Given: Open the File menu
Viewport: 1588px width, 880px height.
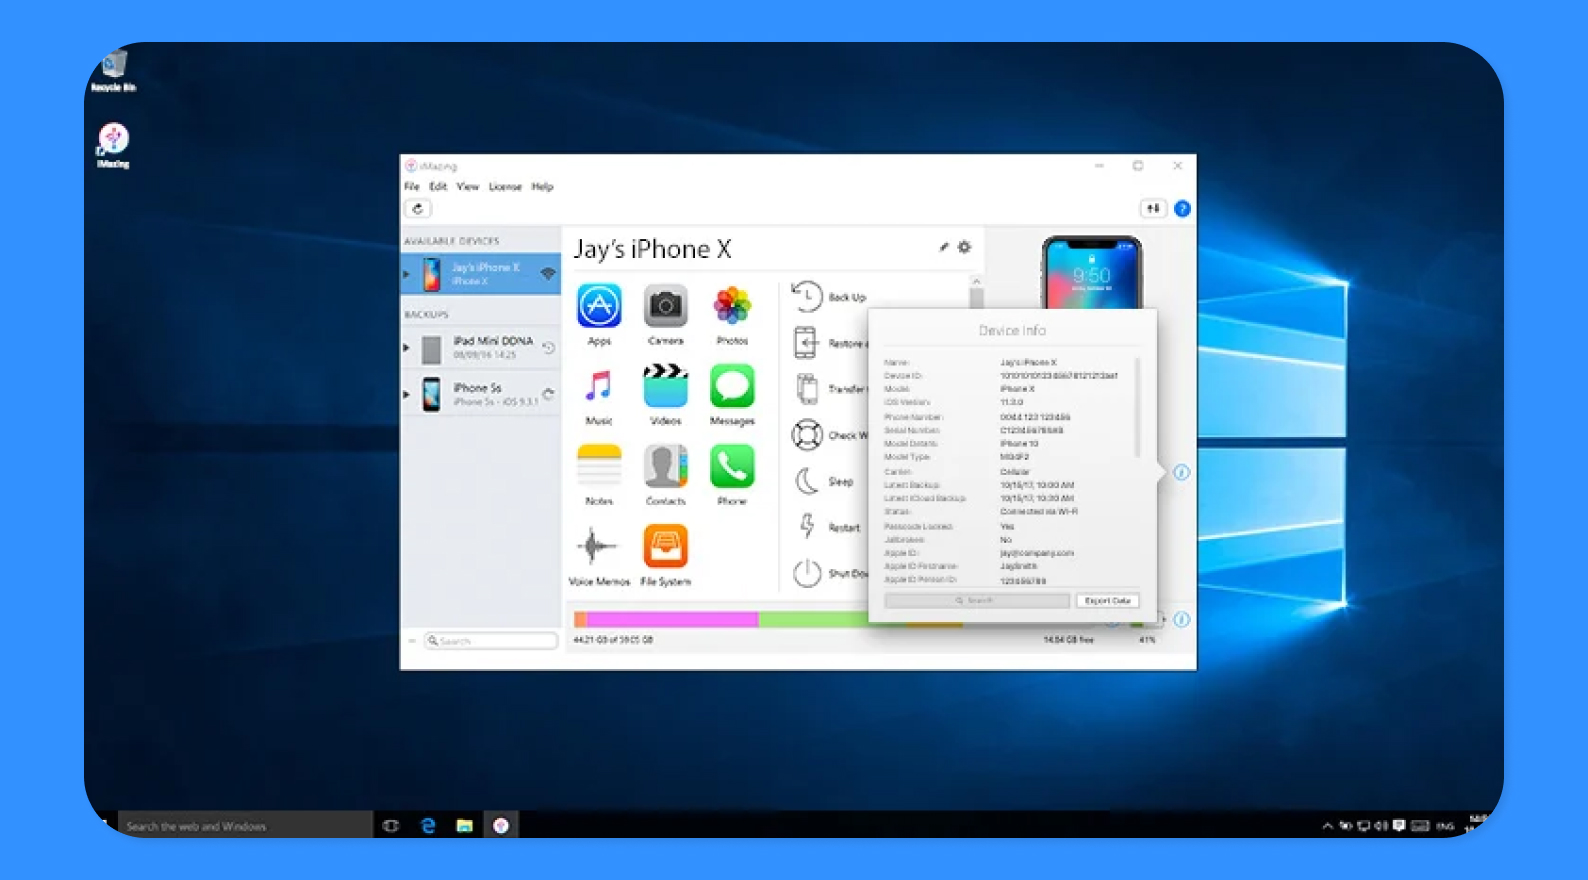Looking at the screenshot, I should point(412,186).
